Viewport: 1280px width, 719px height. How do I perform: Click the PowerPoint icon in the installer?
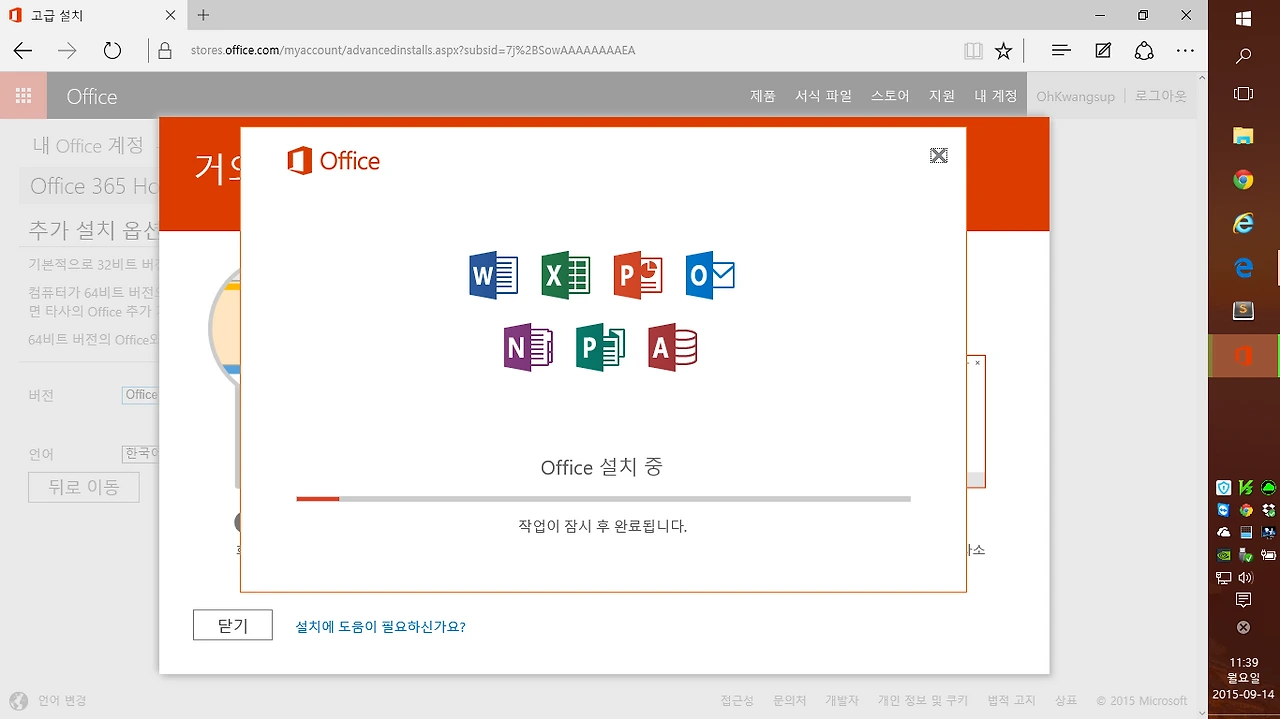[638, 275]
